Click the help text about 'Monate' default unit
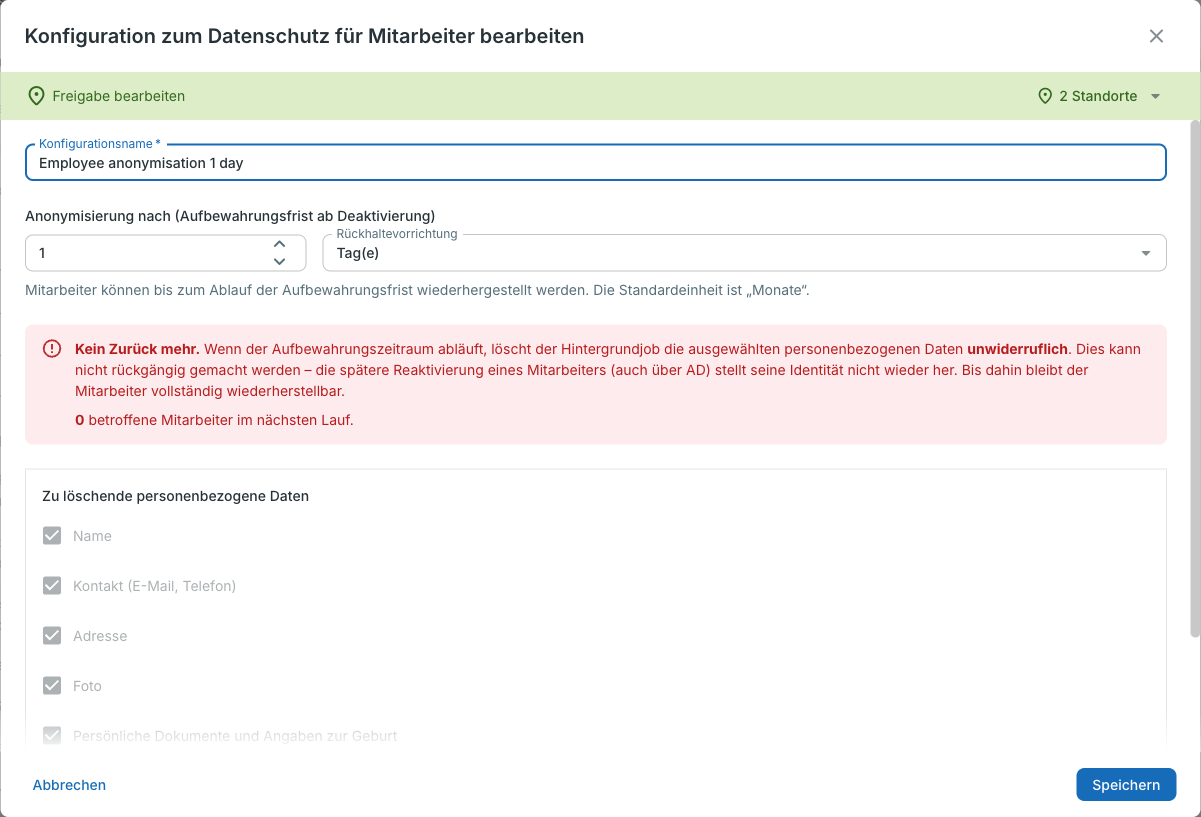This screenshot has height=817, width=1201. coord(417,291)
